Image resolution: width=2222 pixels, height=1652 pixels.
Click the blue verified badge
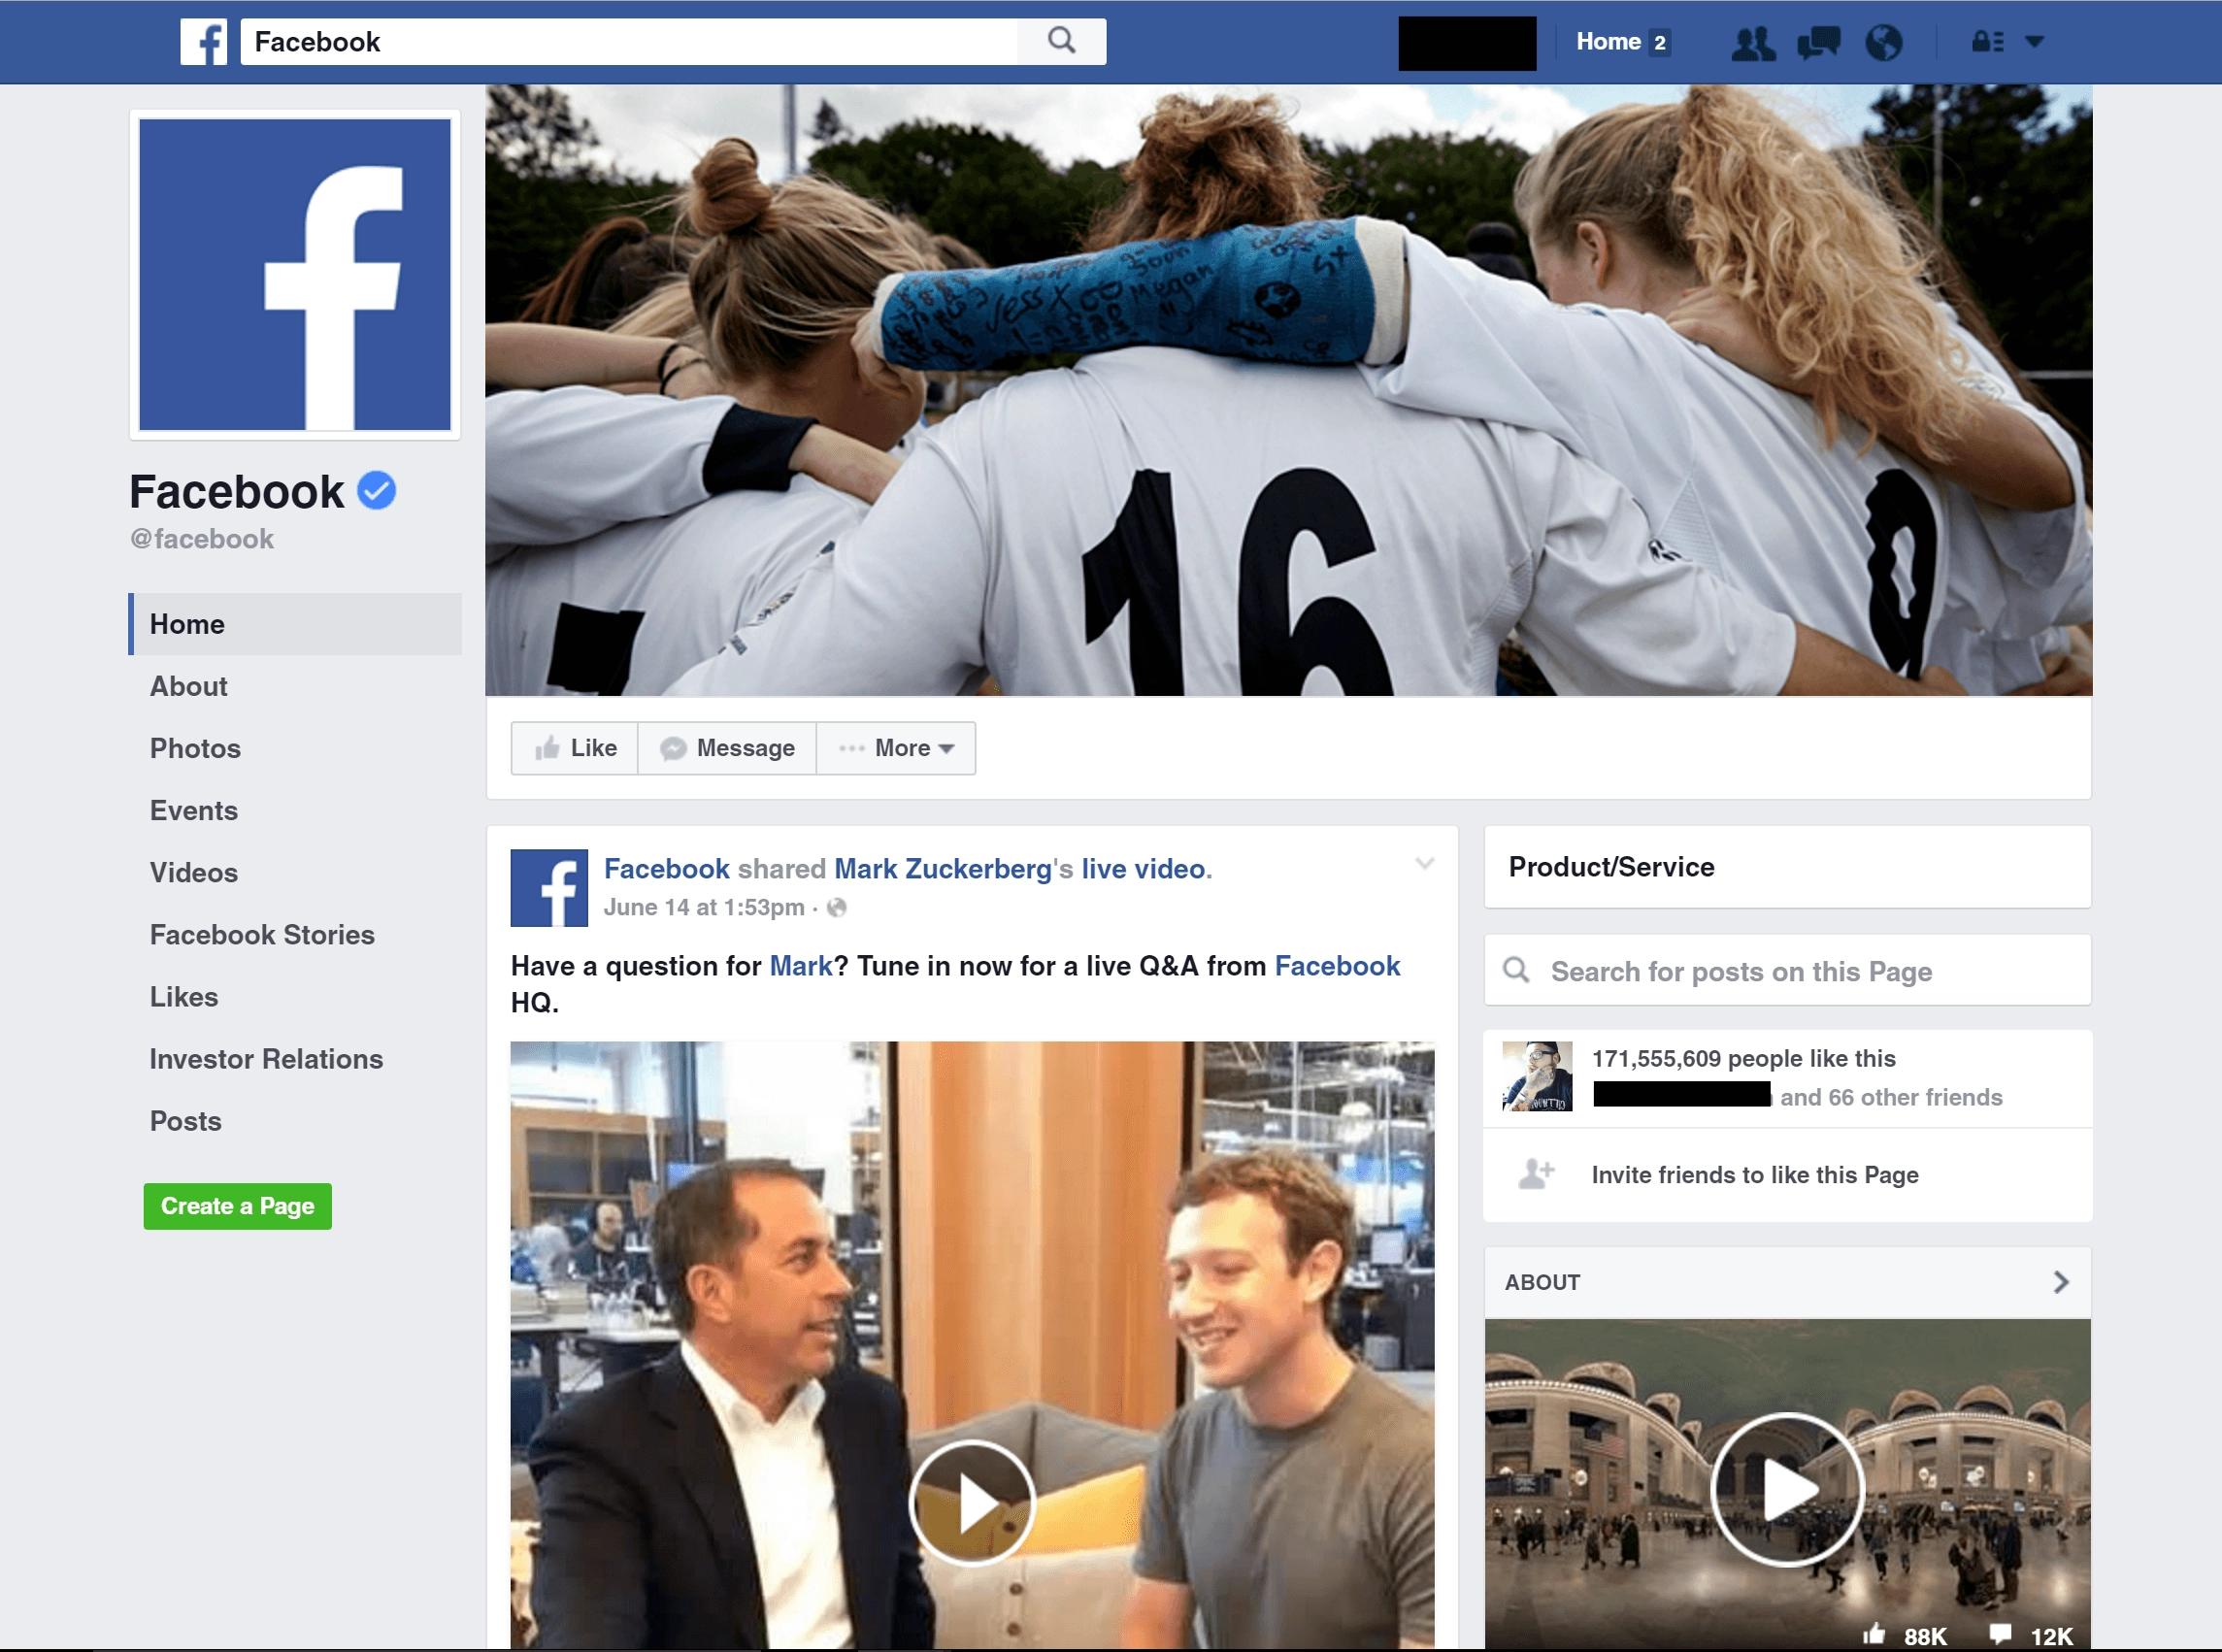(377, 491)
